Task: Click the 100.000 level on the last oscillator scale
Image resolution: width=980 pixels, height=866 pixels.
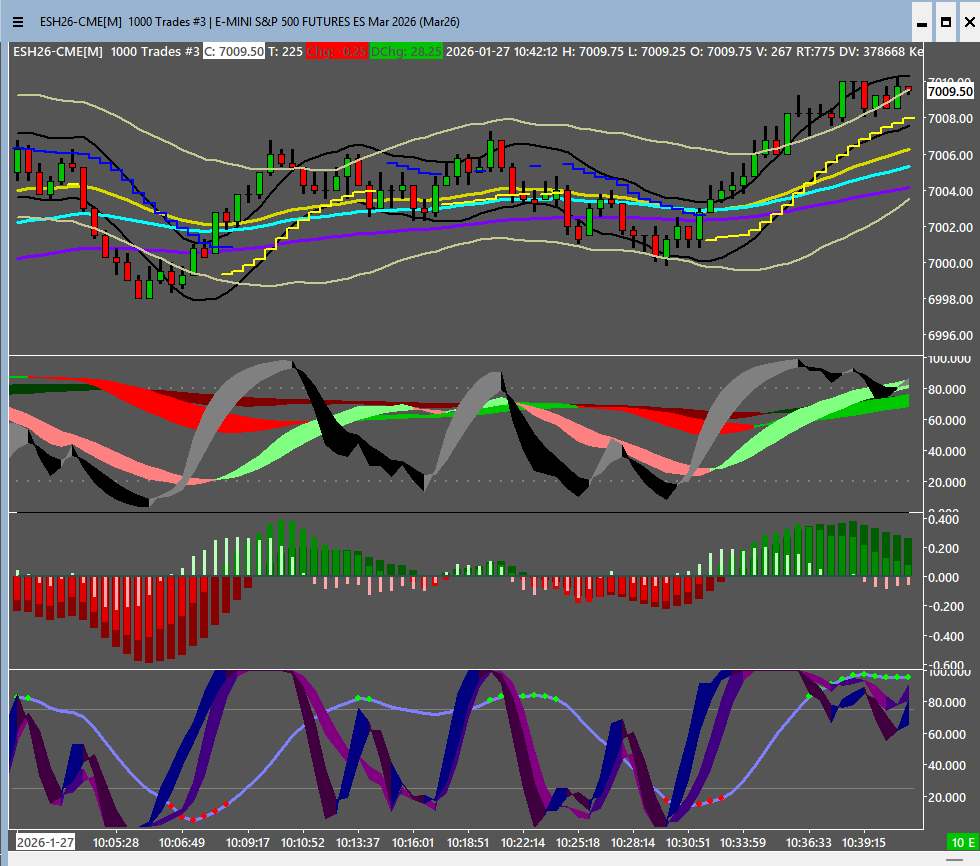Action: click(x=952, y=673)
